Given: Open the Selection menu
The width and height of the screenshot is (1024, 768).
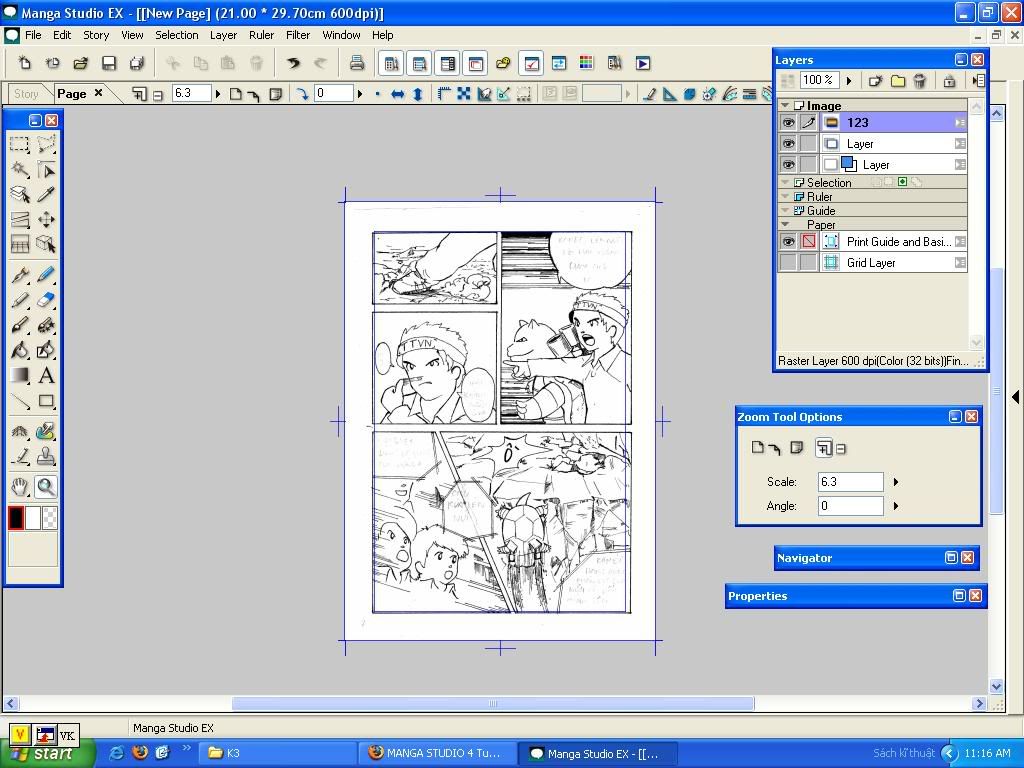Looking at the screenshot, I should pos(176,35).
